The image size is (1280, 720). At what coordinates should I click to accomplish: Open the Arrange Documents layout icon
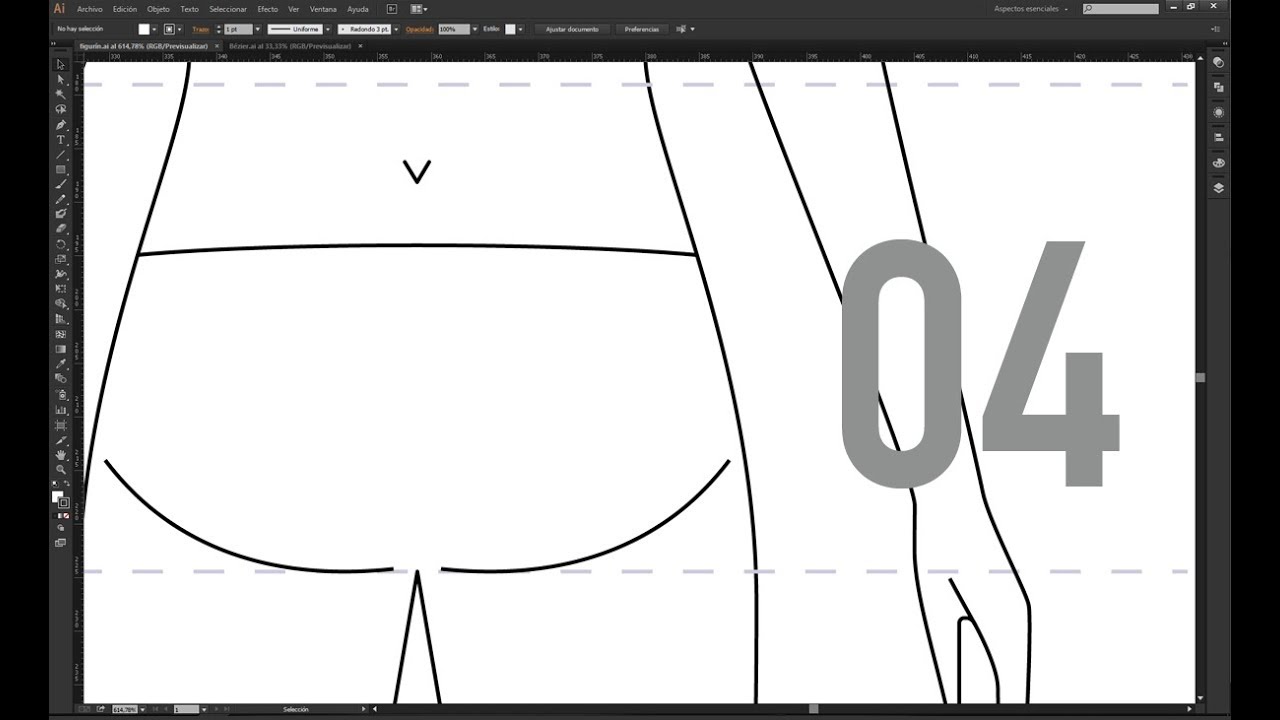pyautogui.click(x=419, y=9)
